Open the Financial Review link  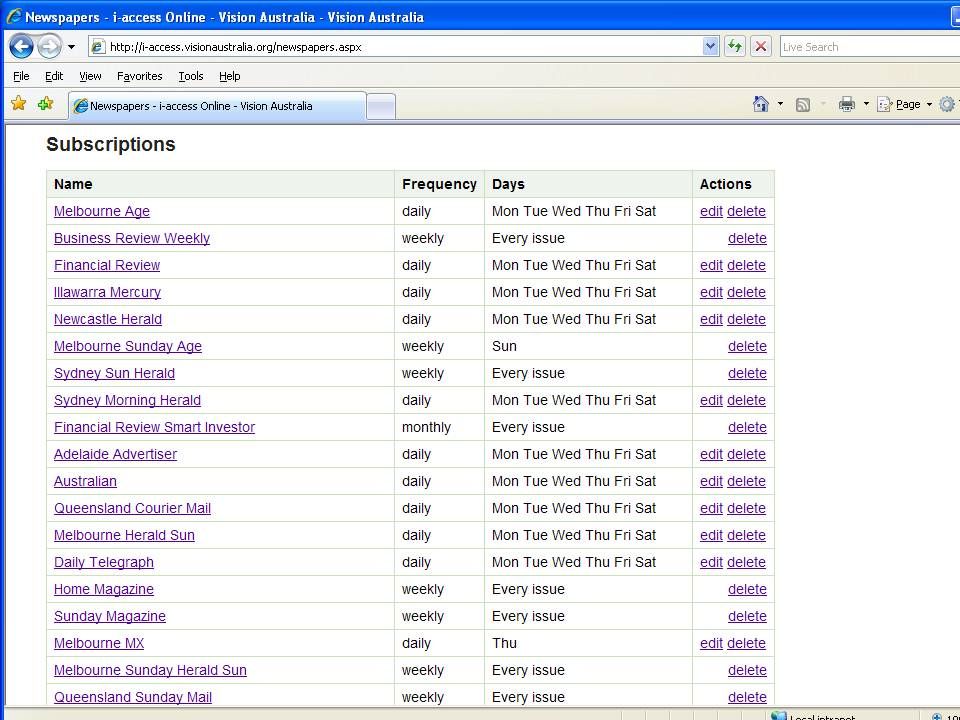click(x=107, y=265)
